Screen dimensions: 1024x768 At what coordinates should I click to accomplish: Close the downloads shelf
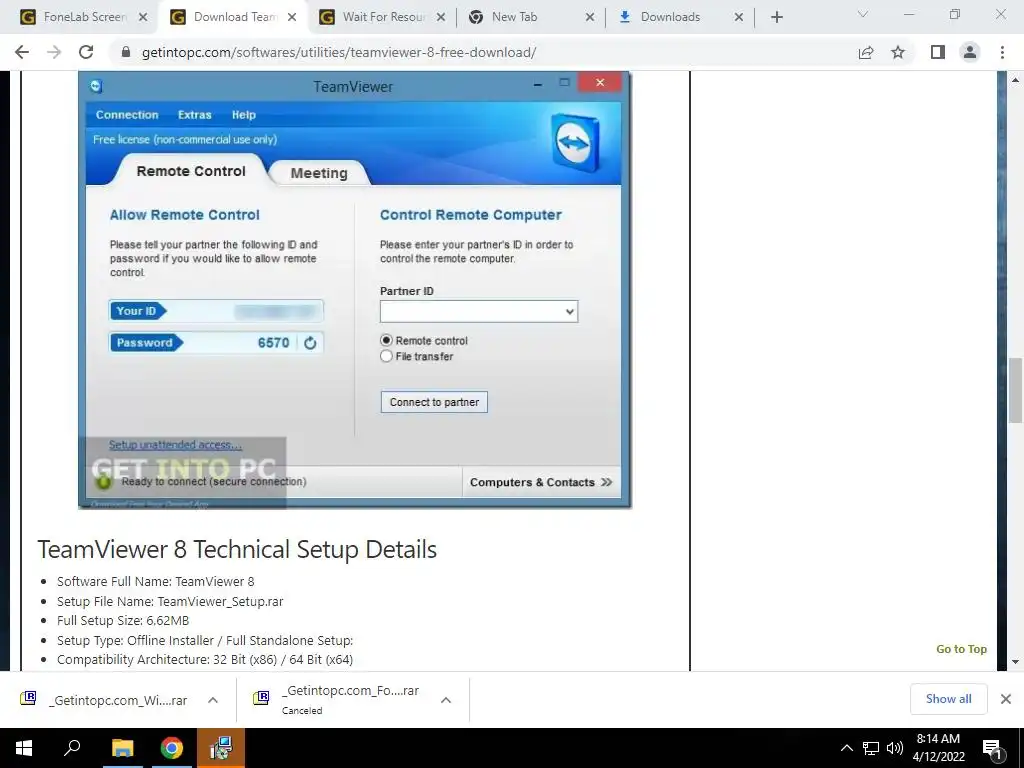[1006, 699]
